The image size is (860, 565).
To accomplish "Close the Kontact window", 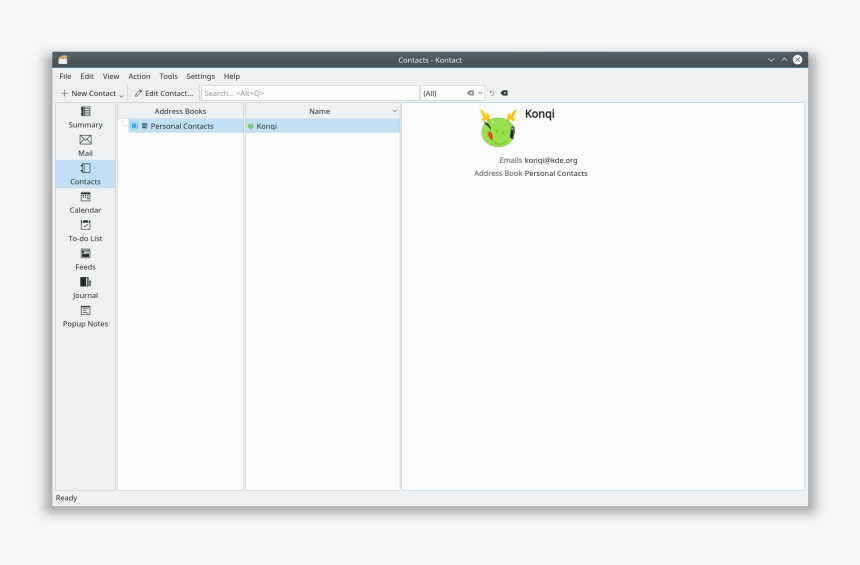I will (x=797, y=60).
